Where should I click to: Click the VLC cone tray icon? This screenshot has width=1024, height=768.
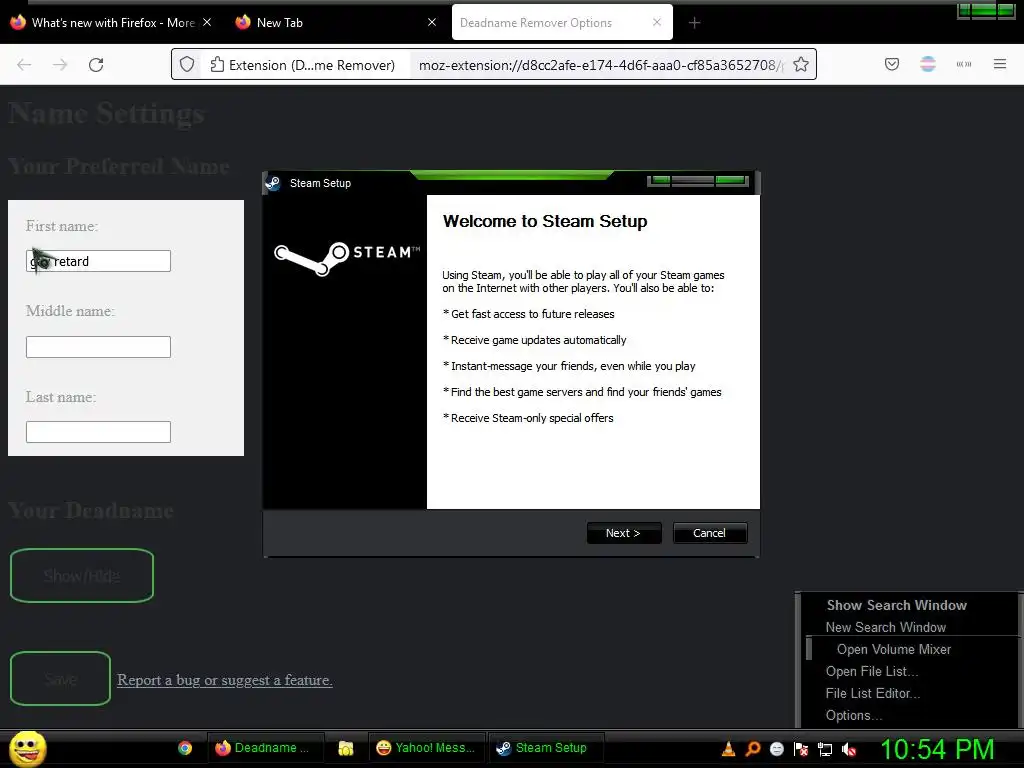click(x=728, y=748)
